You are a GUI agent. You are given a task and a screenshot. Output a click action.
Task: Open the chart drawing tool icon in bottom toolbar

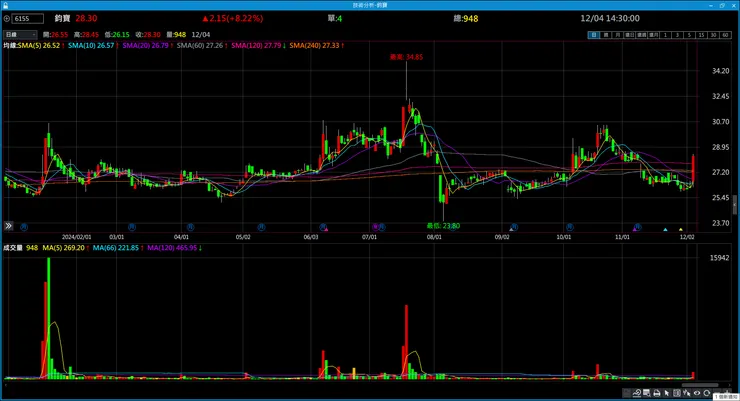pyautogui.click(x=637, y=393)
